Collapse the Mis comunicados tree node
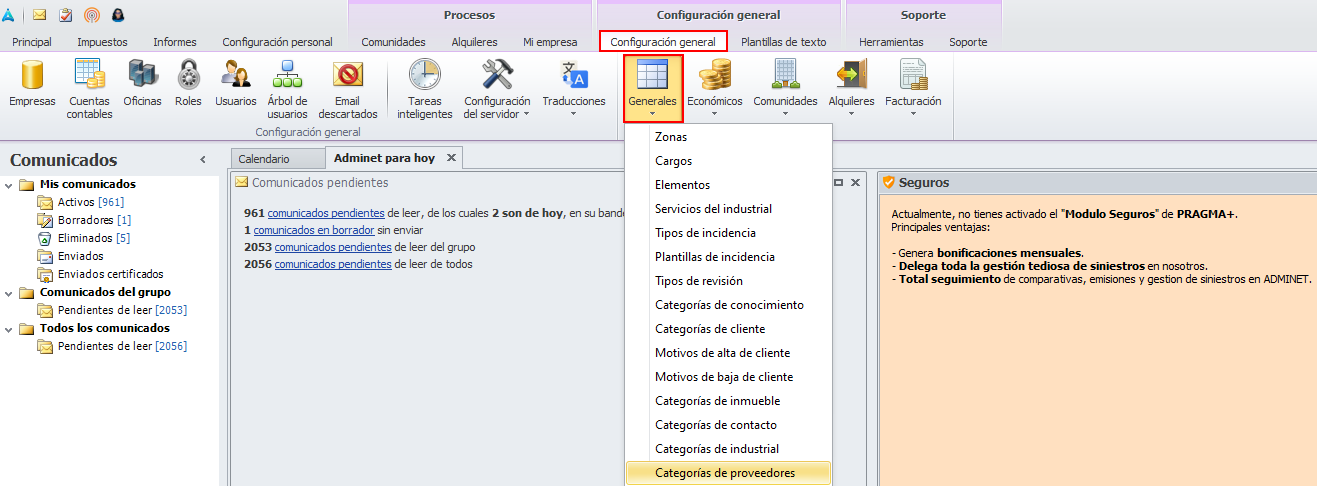This screenshot has width=1317, height=486. pyautogui.click(x=8, y=184)
